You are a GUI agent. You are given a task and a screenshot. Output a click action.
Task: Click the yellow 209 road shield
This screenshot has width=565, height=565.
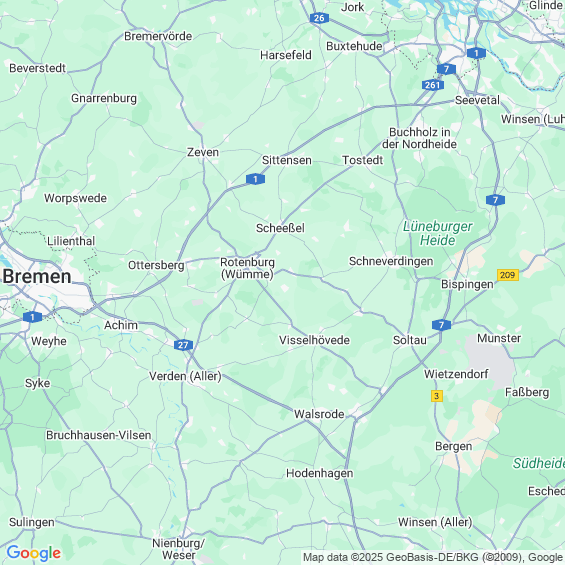(508, 275)
